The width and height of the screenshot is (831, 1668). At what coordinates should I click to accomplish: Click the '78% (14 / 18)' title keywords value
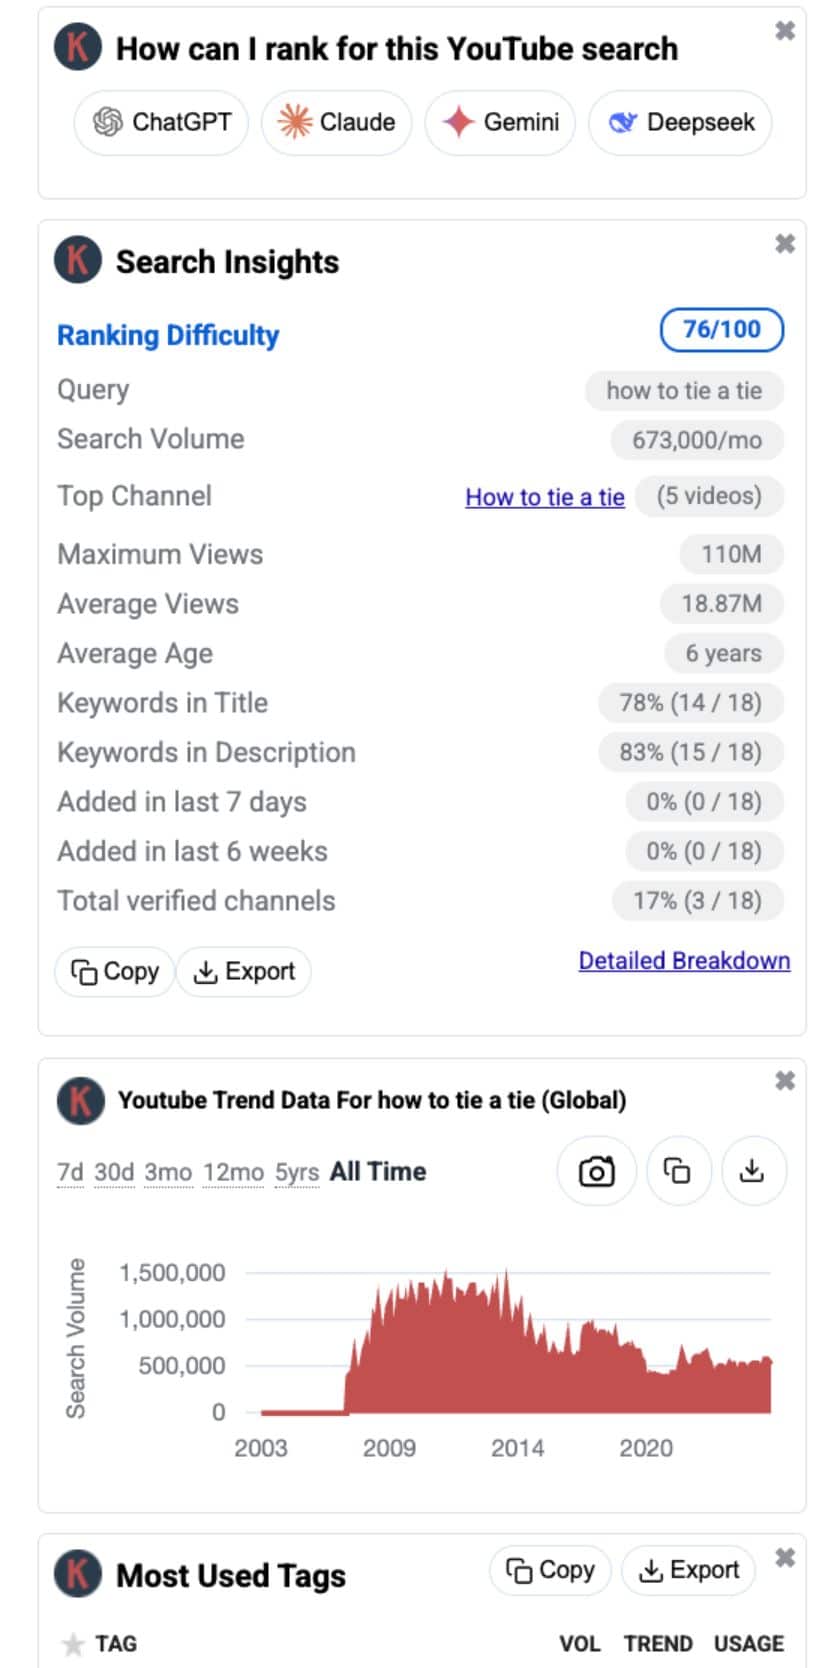point(691,703)
